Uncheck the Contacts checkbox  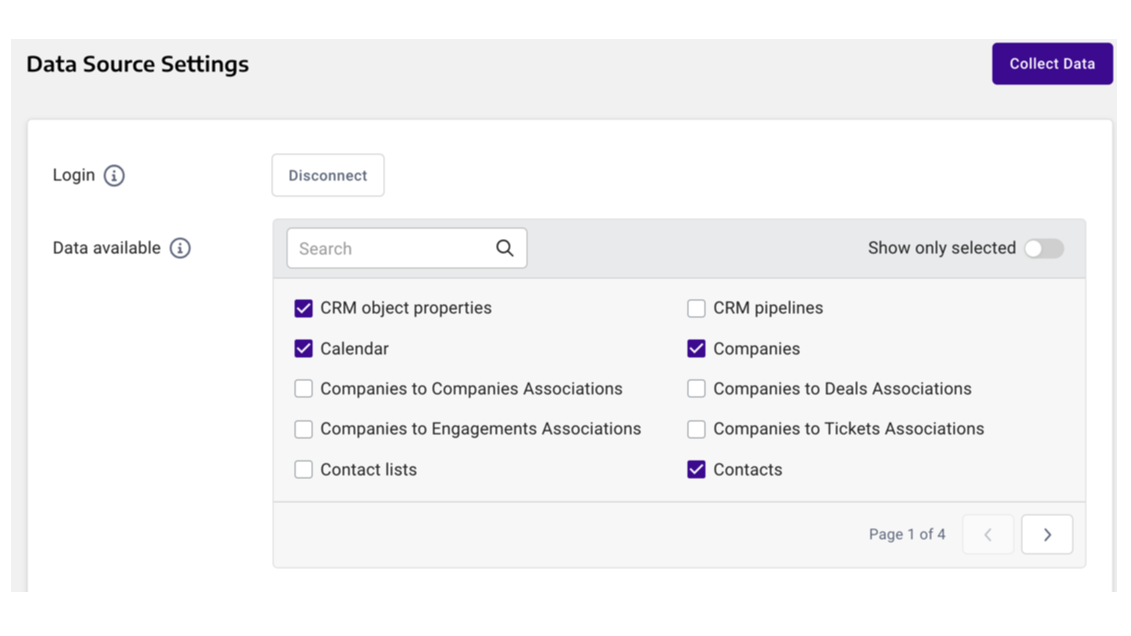click(x=697, y=470)
